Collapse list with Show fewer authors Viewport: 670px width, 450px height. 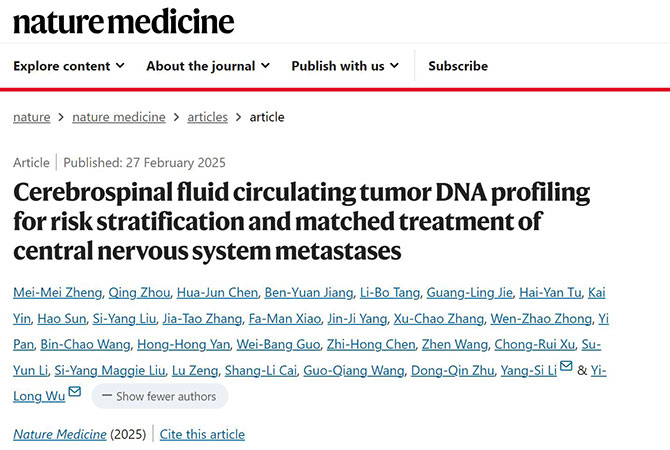coord(159,396)
